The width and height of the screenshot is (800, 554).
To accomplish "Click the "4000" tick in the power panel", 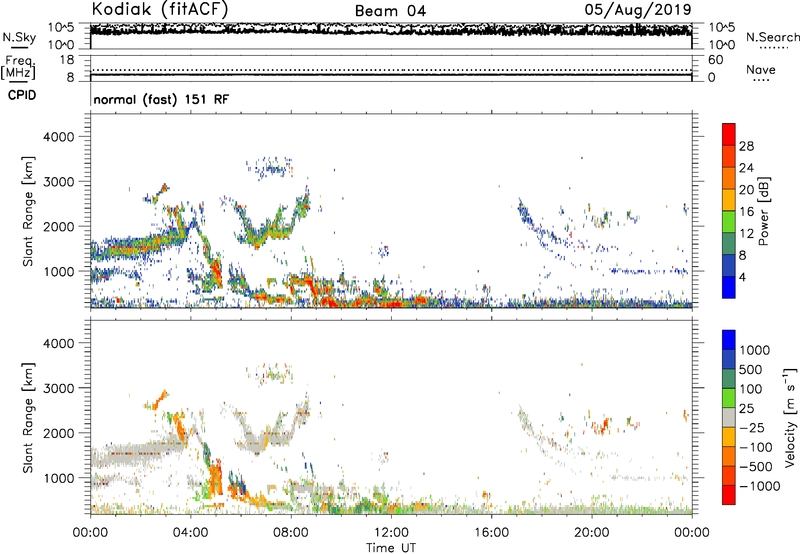I will tap(59, 137).
